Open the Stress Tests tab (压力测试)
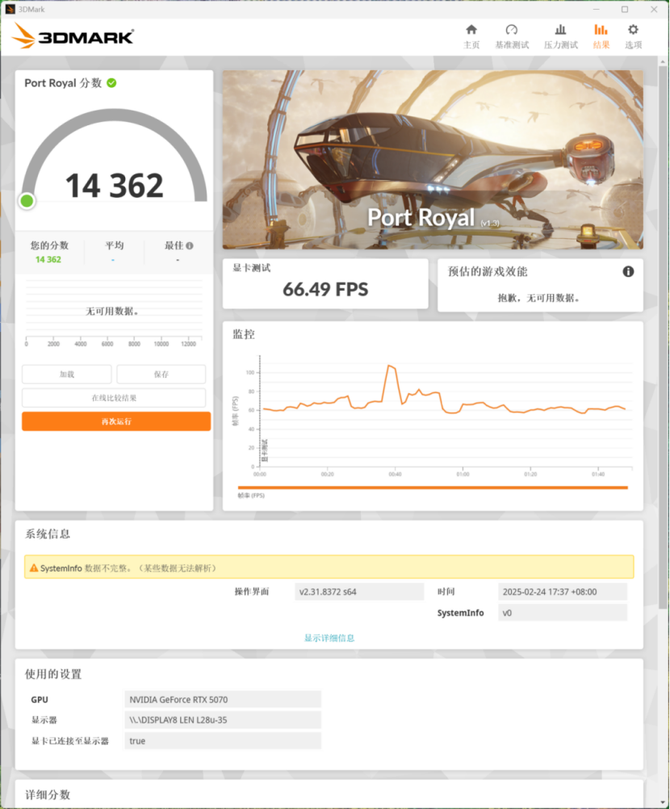 [x=561, y=37]
